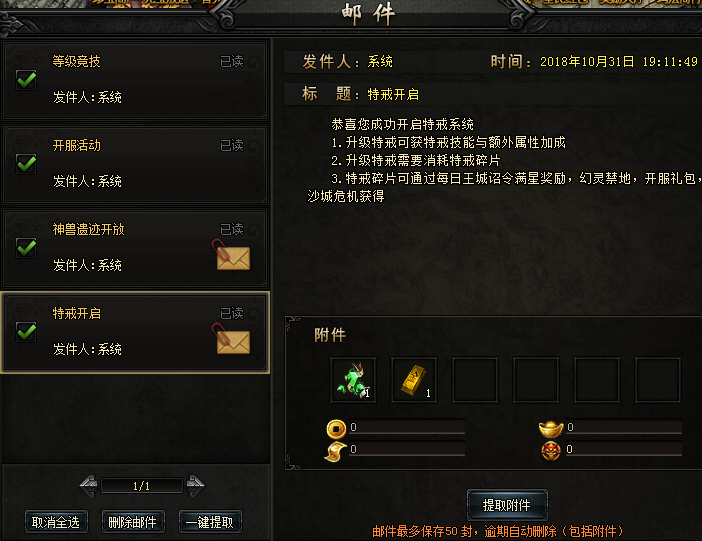
Task: Uncheck the 特戒开启 mail checkbox
Action: [x=26, y=332]
